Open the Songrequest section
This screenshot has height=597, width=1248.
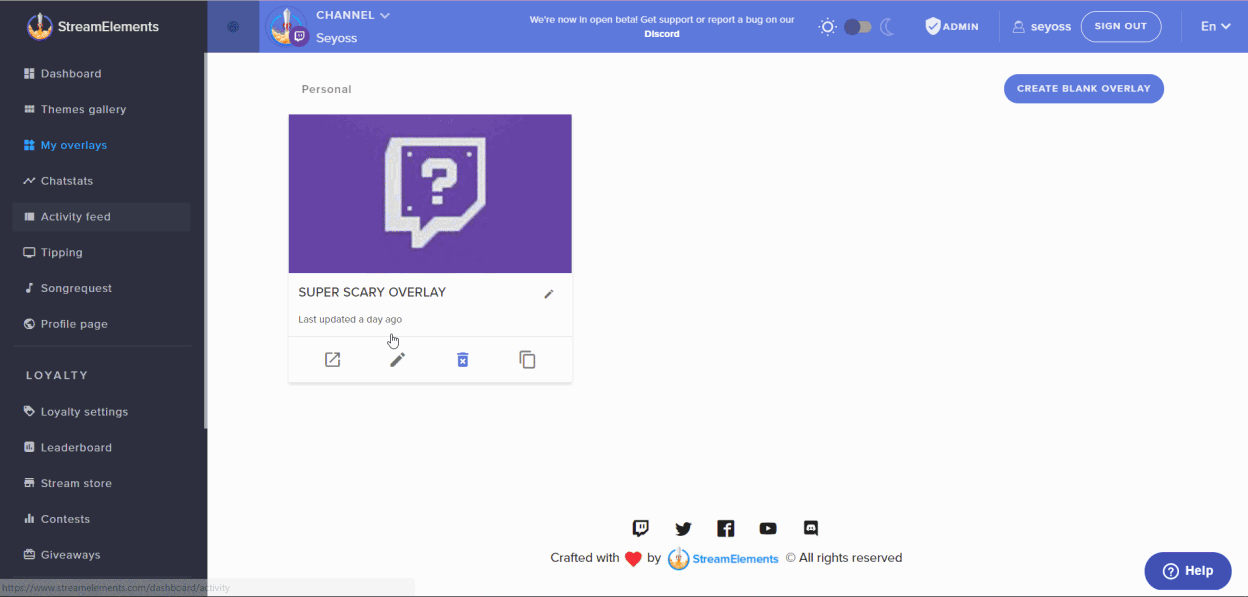click(x=75, y=288)
